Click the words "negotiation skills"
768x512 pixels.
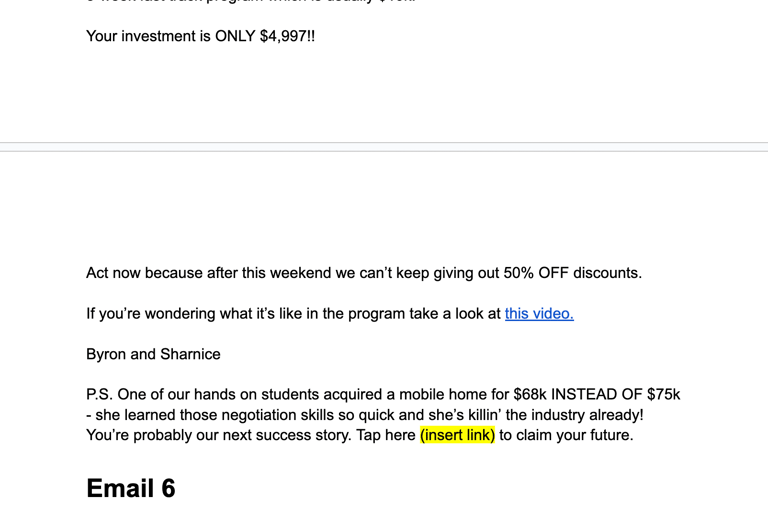coord(223,415)
